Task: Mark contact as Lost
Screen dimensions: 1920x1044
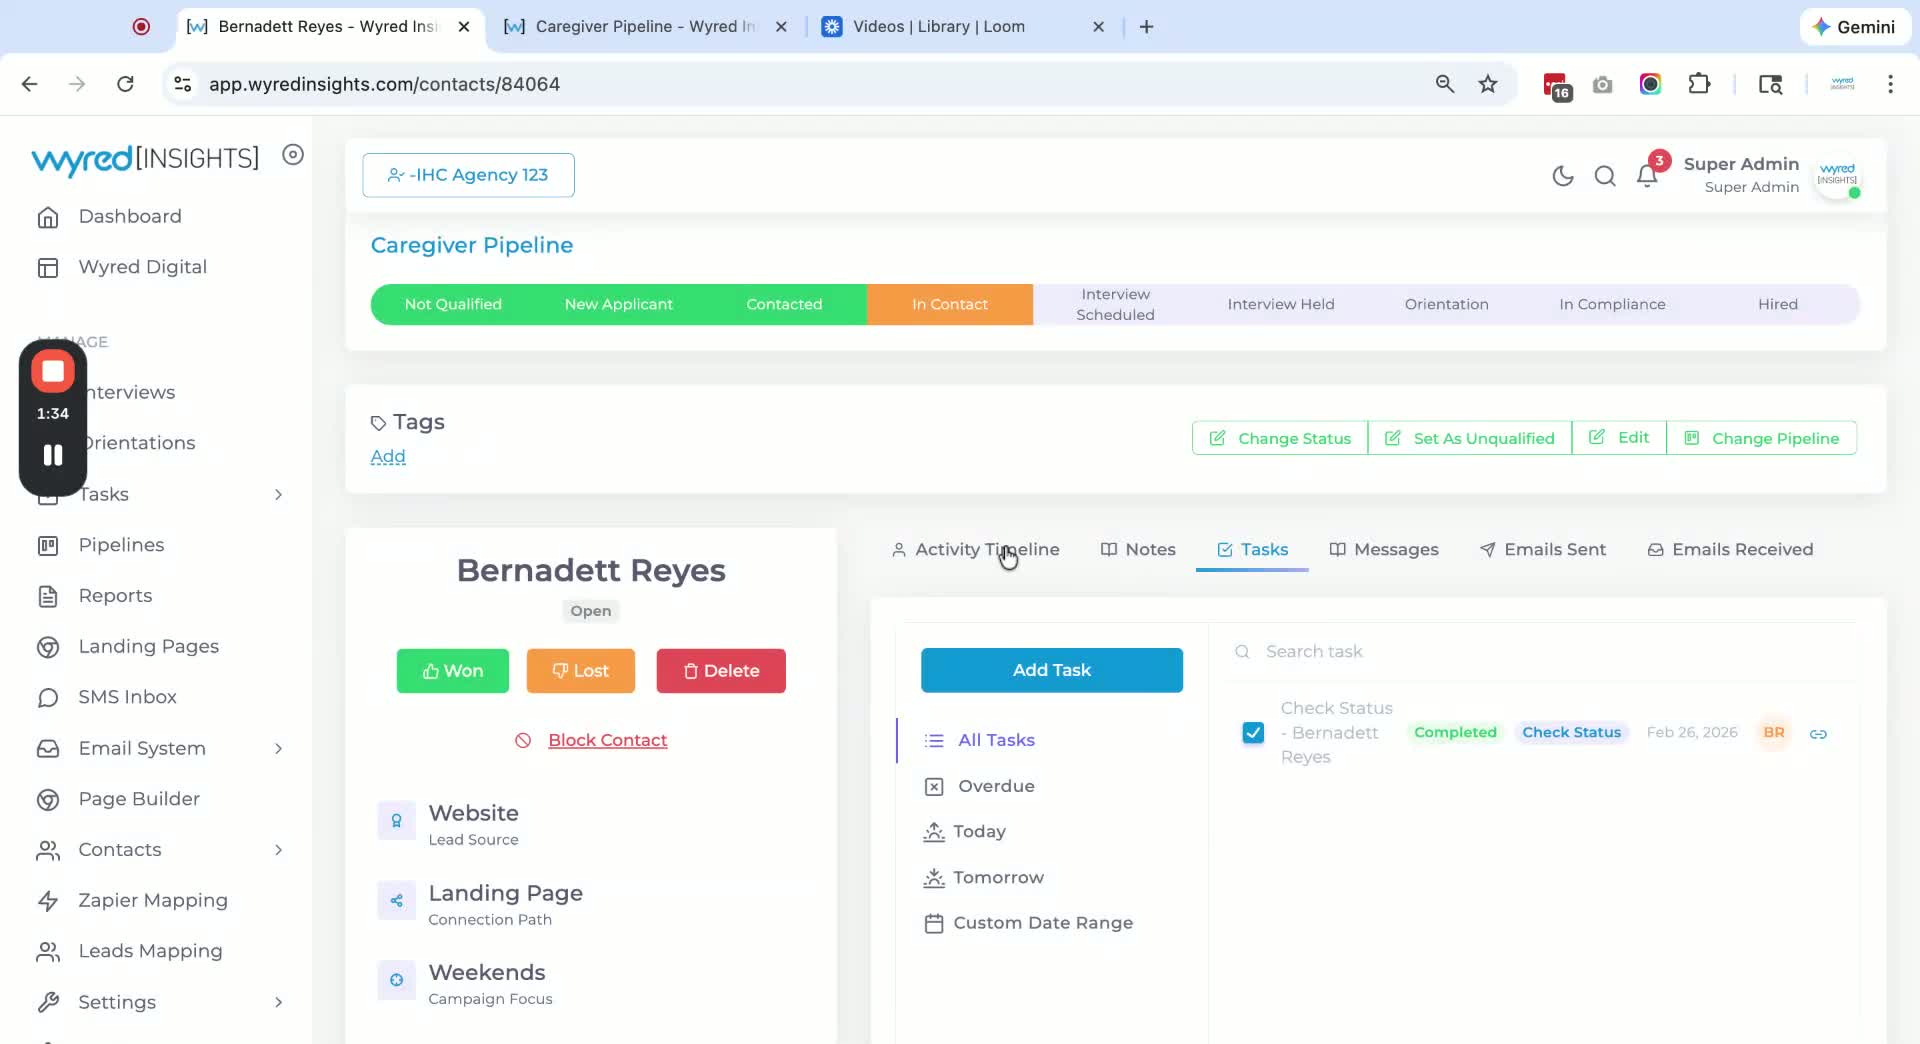Action: (x=581, y=672)
